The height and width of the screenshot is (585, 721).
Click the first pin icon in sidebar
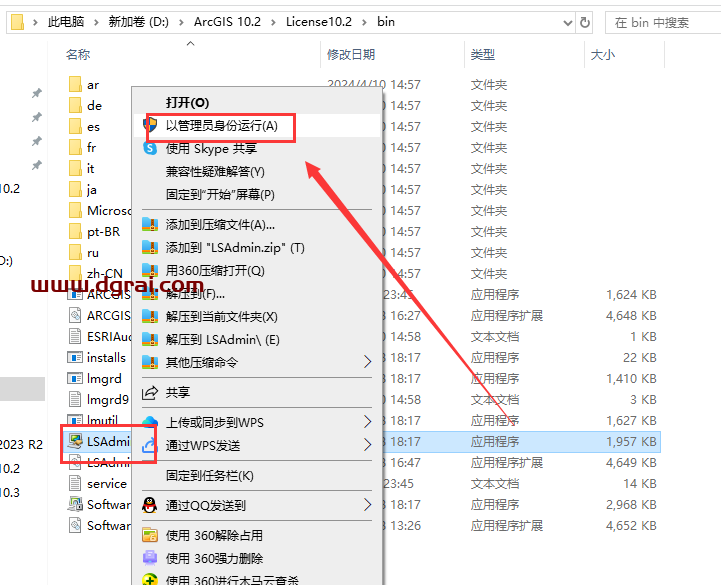click(x=37, y=93)
